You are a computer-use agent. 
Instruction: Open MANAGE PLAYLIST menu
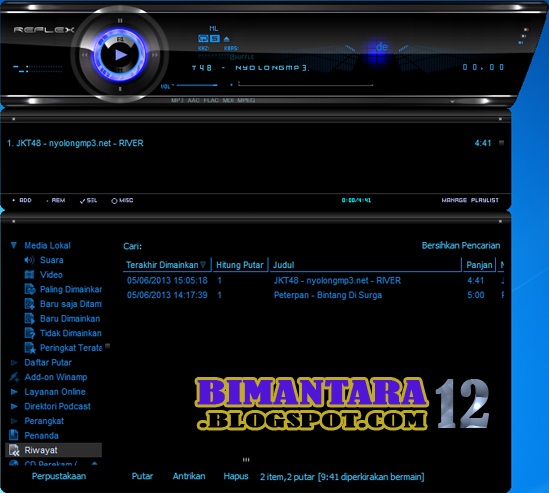[470, 200]
